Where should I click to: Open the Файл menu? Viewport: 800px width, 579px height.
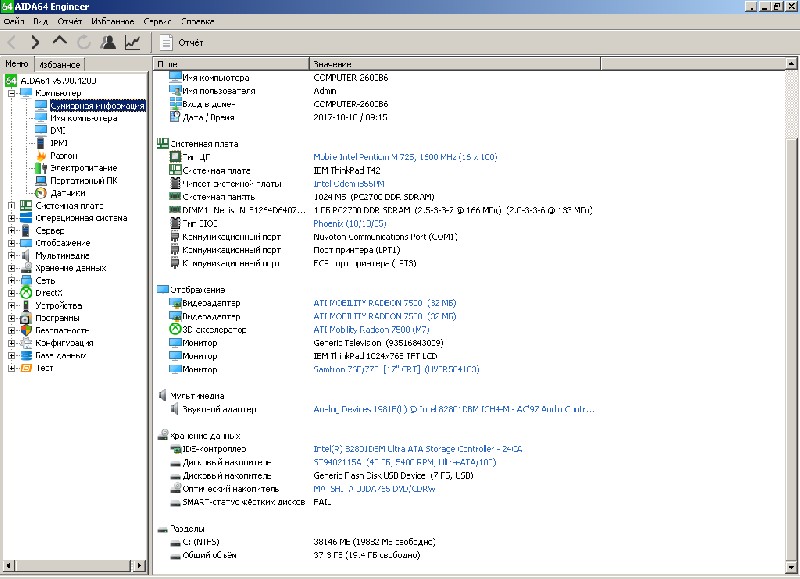[x=14, y=20]
